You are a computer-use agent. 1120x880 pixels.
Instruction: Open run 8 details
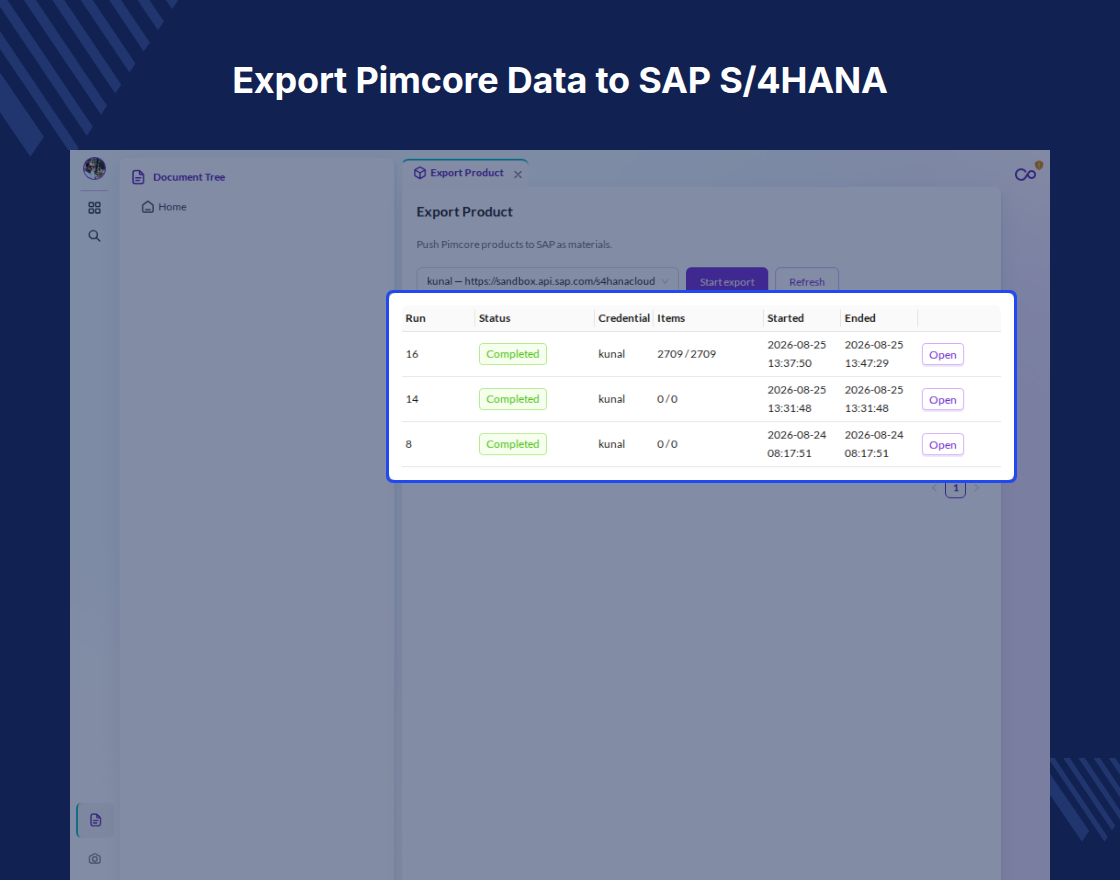[x=943, y=445]
